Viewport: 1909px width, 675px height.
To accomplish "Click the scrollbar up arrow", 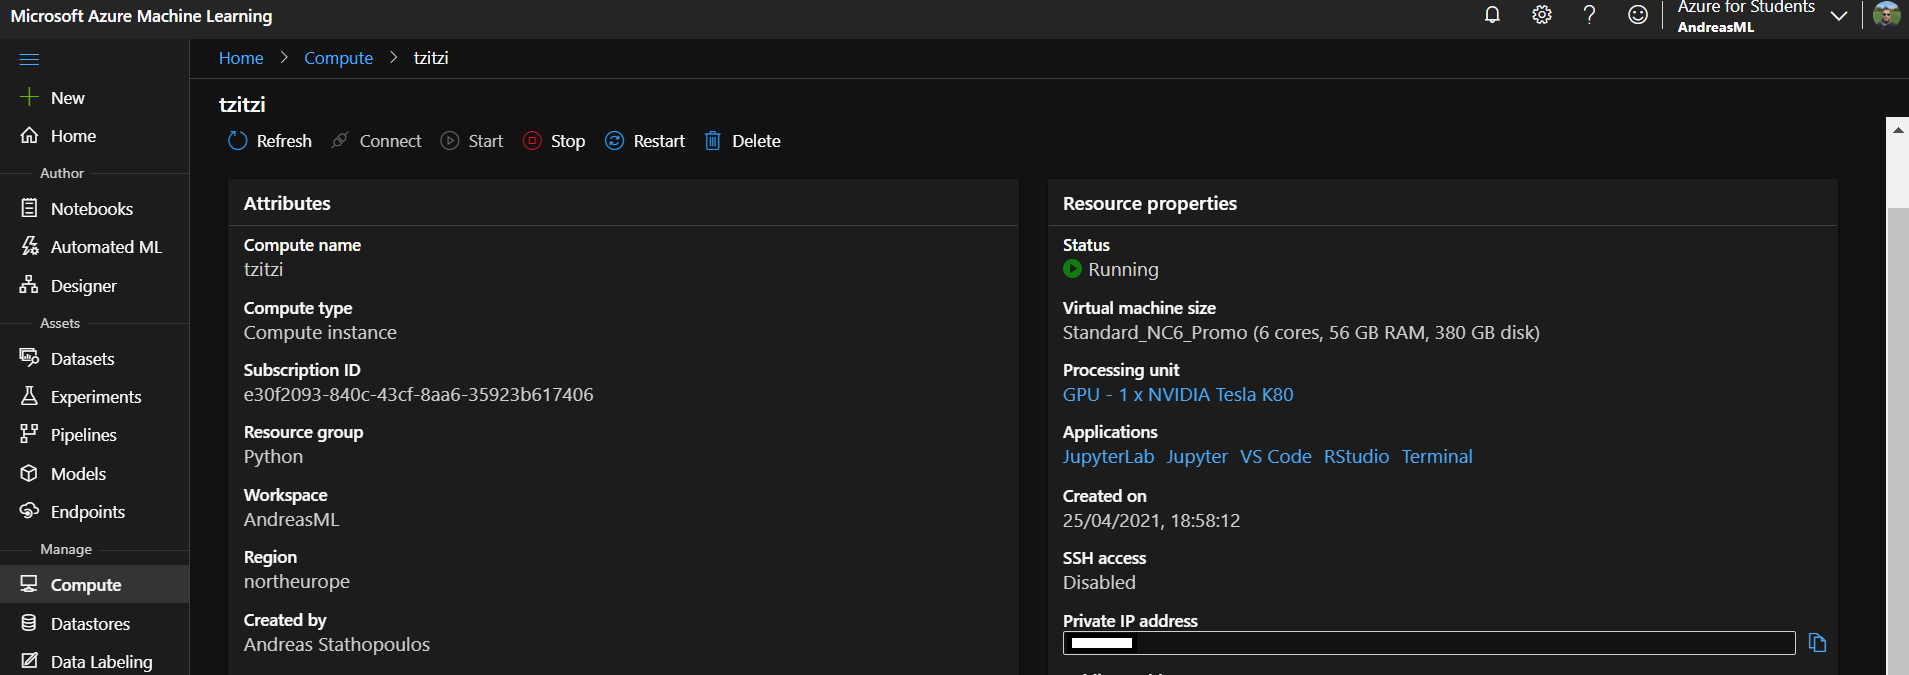I will (1897, 129).
